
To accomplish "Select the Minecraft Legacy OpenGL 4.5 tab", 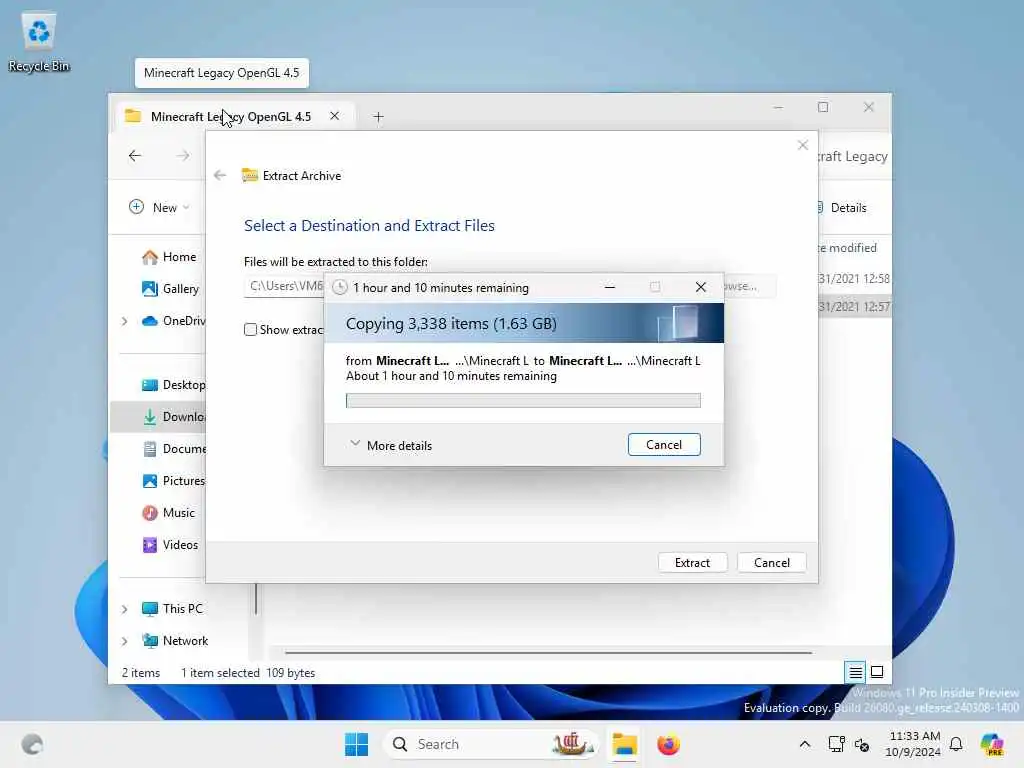I will coord(231,116).
